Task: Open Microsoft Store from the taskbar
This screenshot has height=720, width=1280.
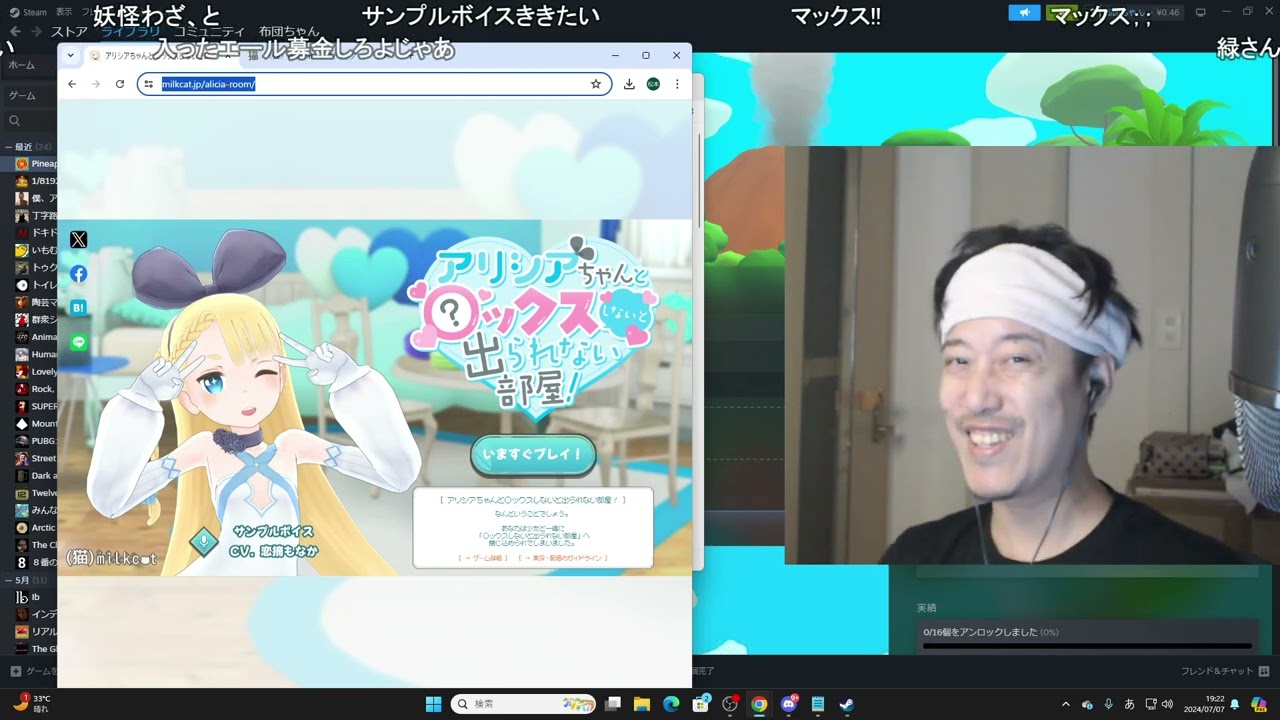Action: click(701, 704)
